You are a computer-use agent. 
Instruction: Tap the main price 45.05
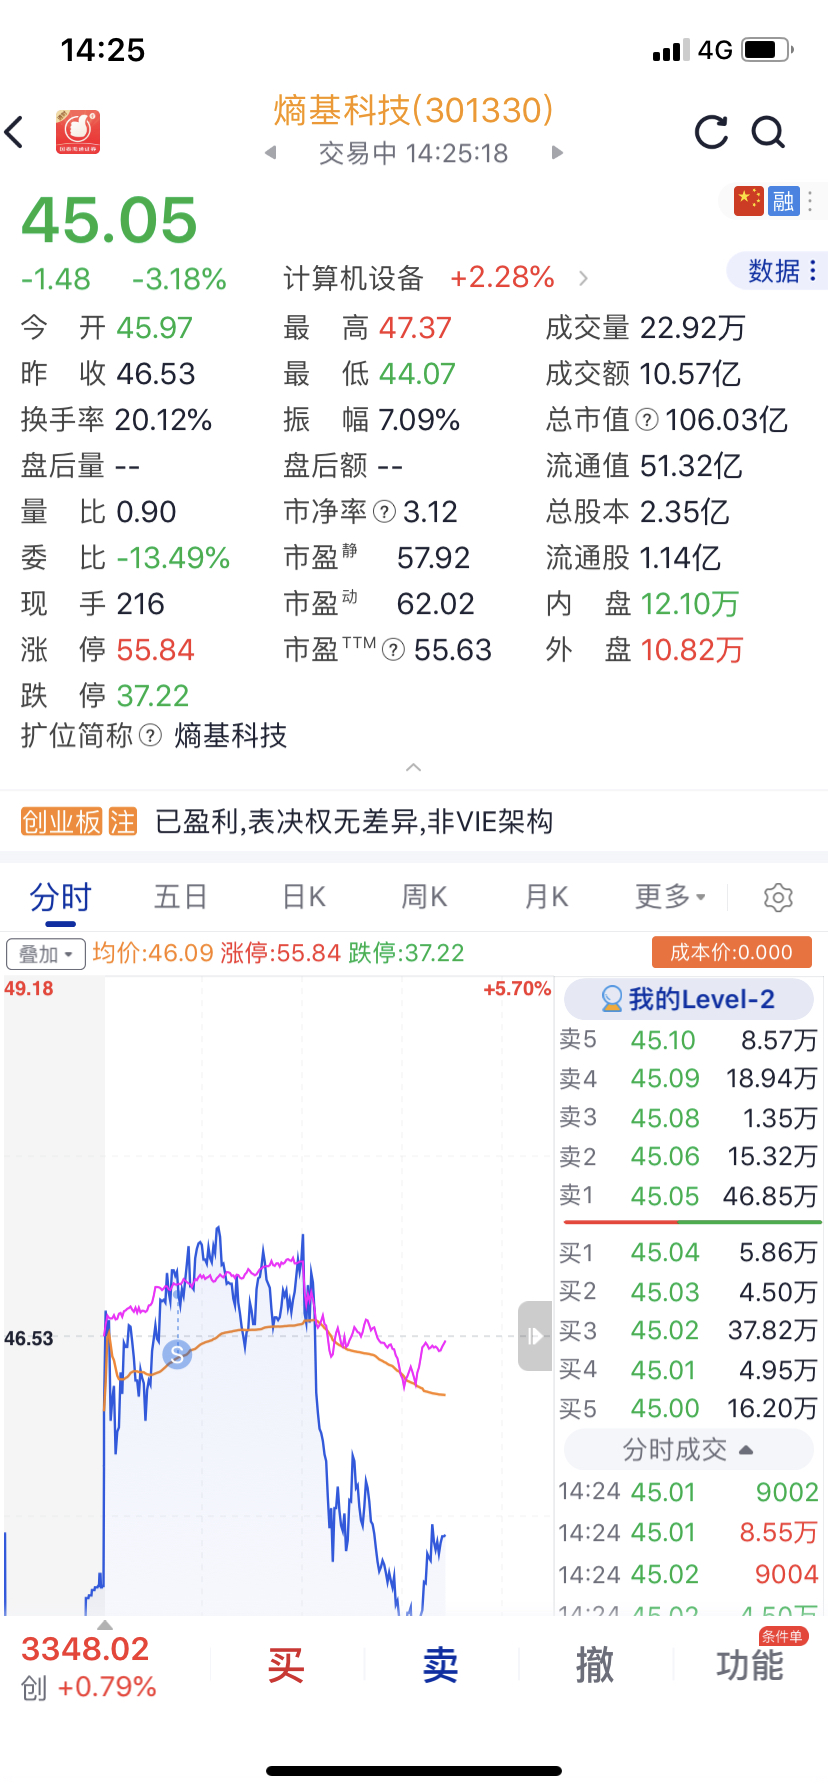pos(110,220)
